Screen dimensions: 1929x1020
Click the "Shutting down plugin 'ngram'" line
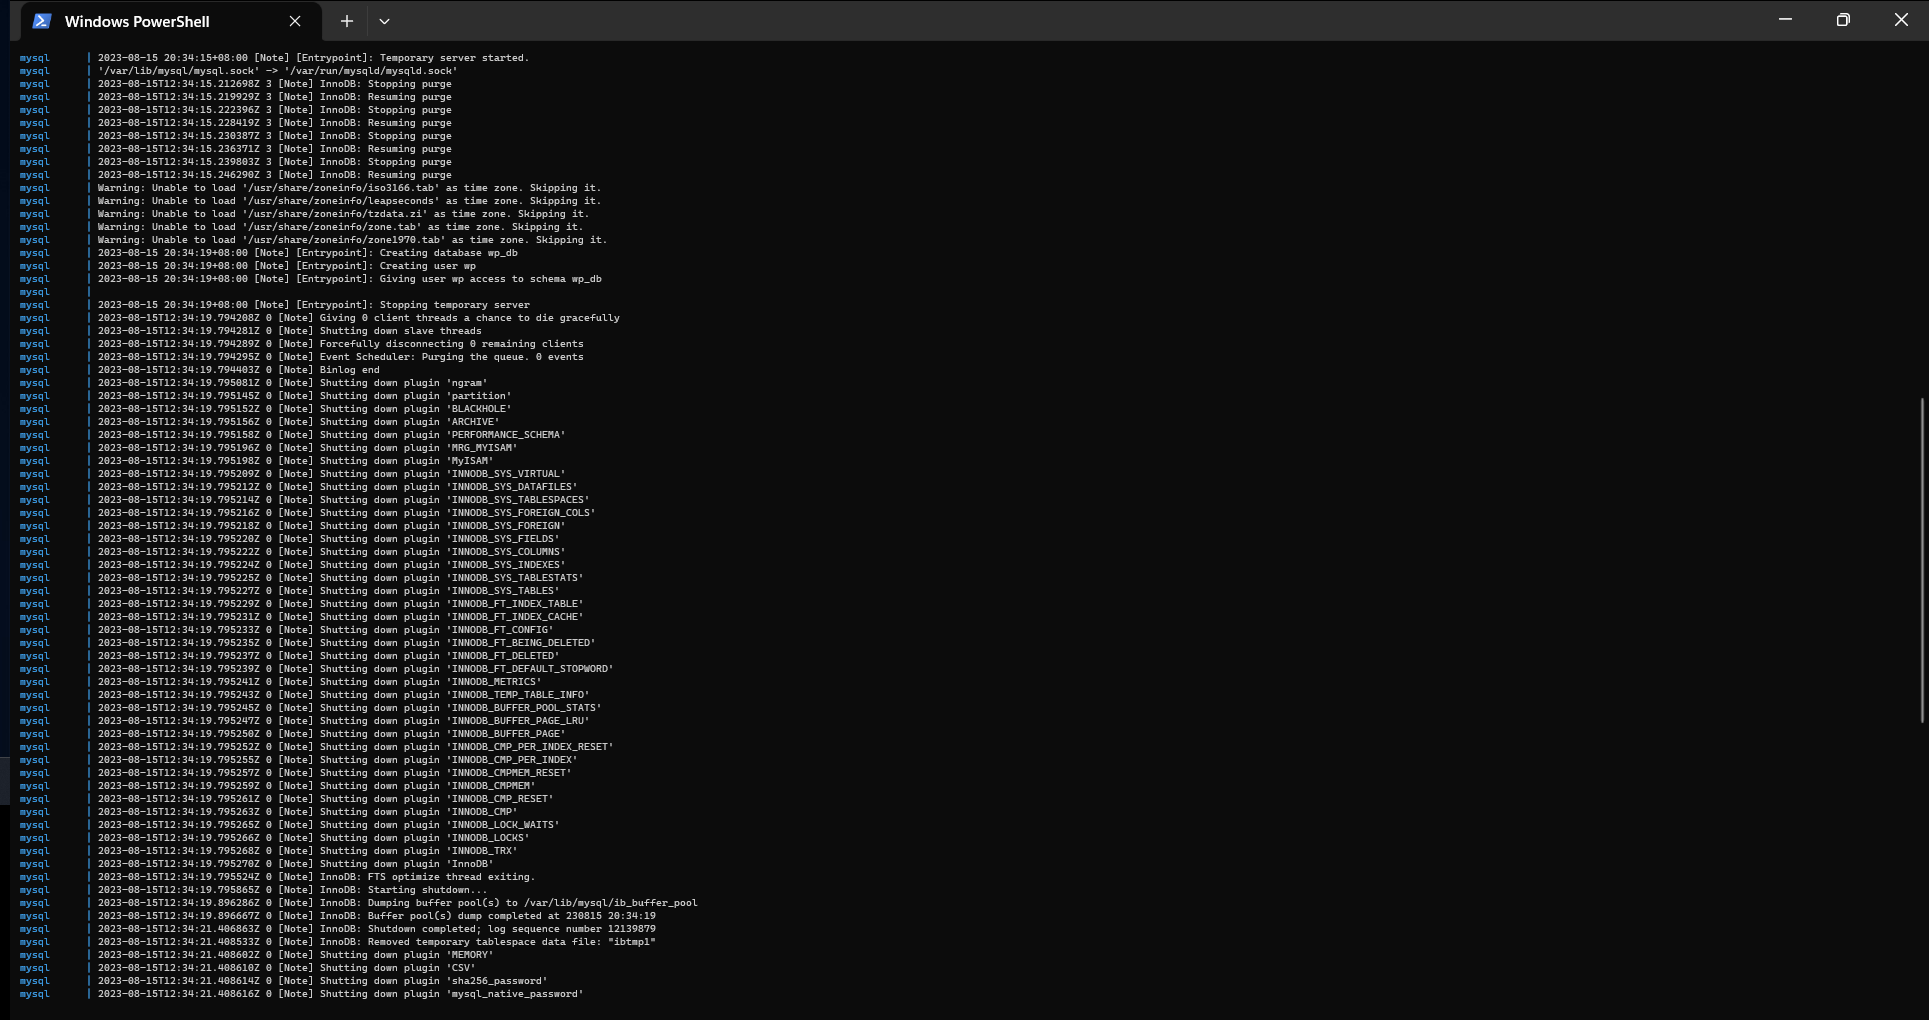click(x=292, y=383)
